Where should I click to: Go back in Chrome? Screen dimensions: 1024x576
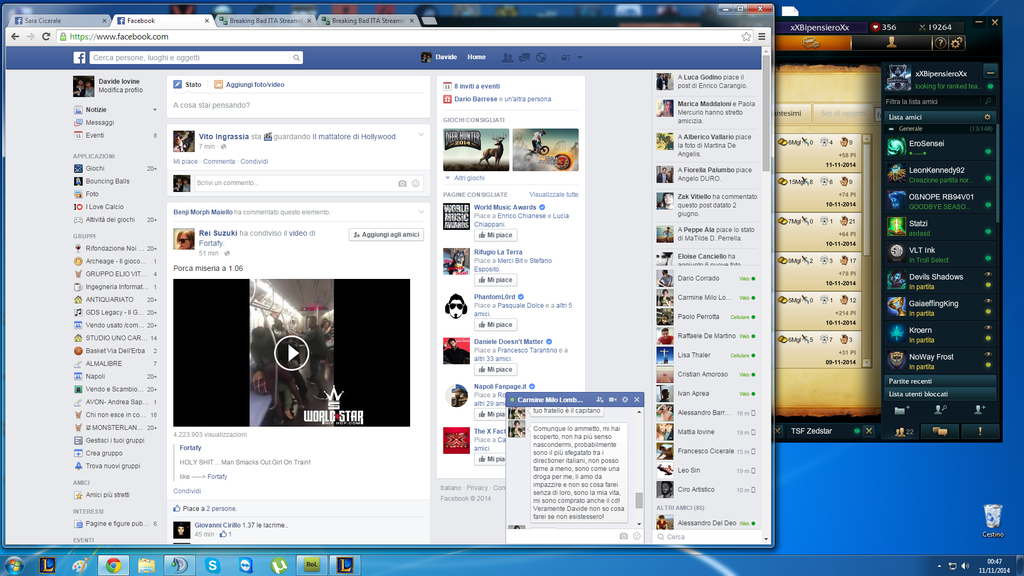click(15, 37)
